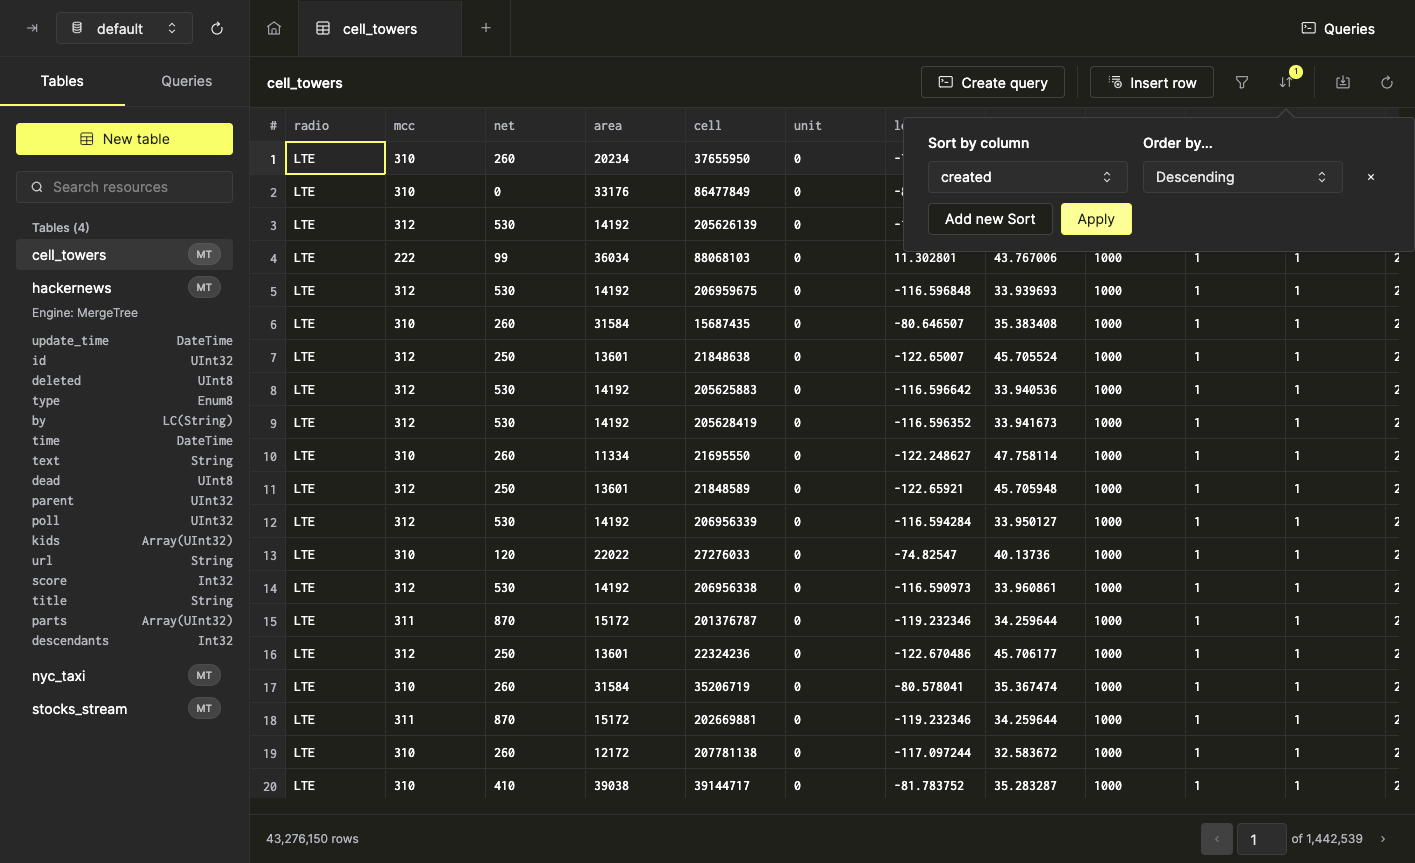This screenshot has width=1415, height=863.
Task: Switch to the Queries sidebar tab
Action: click(186, 81)
